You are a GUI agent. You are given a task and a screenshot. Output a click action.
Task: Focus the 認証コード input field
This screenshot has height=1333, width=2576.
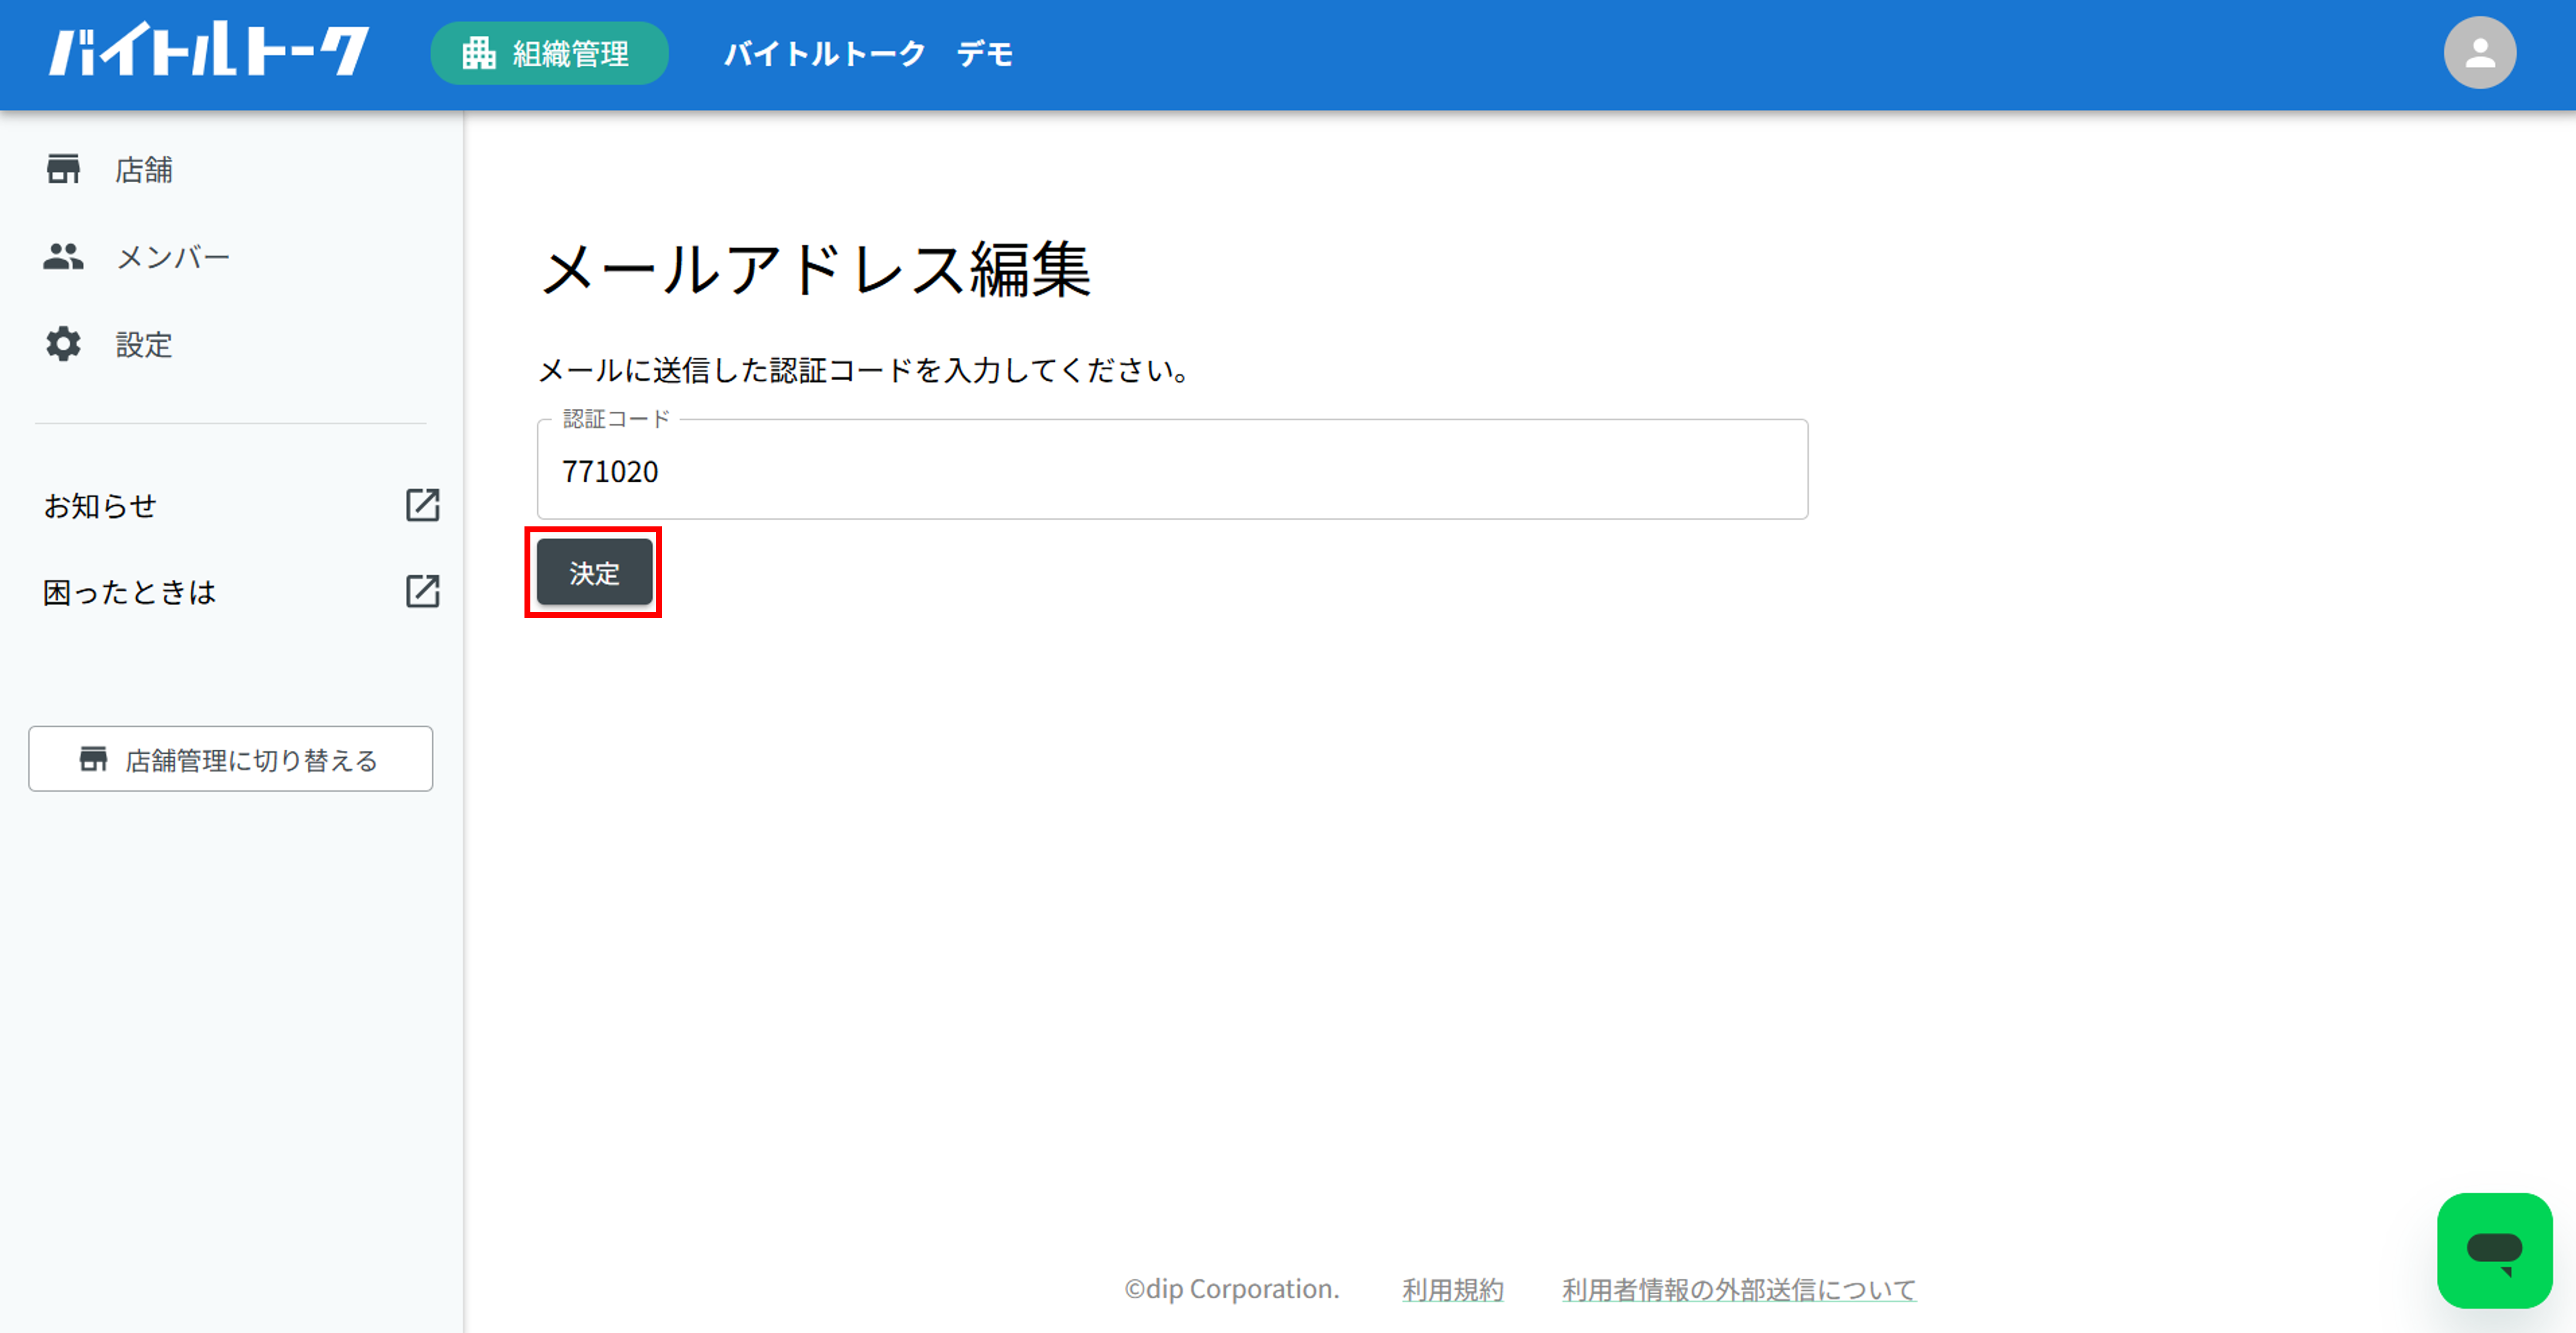pyautogui.click(x=1172, y=470)
